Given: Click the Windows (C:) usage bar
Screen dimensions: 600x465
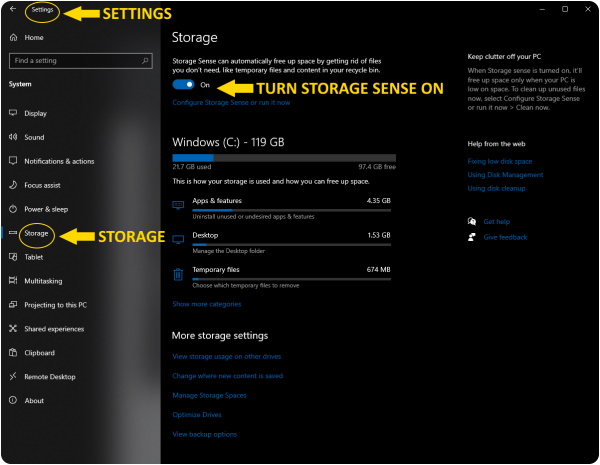Looking at the screenshot, I should tap(284, 158).
